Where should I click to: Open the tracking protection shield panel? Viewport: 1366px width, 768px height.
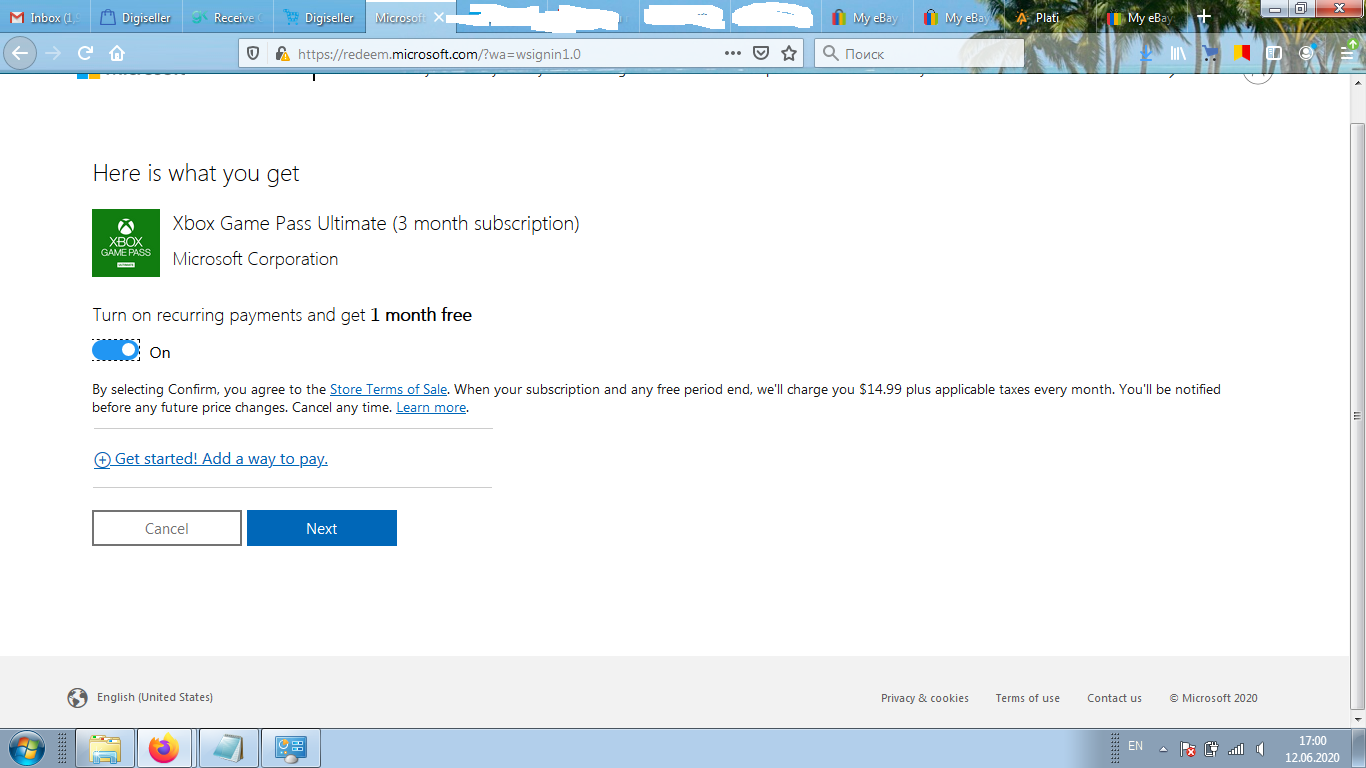tap(253, 53)
